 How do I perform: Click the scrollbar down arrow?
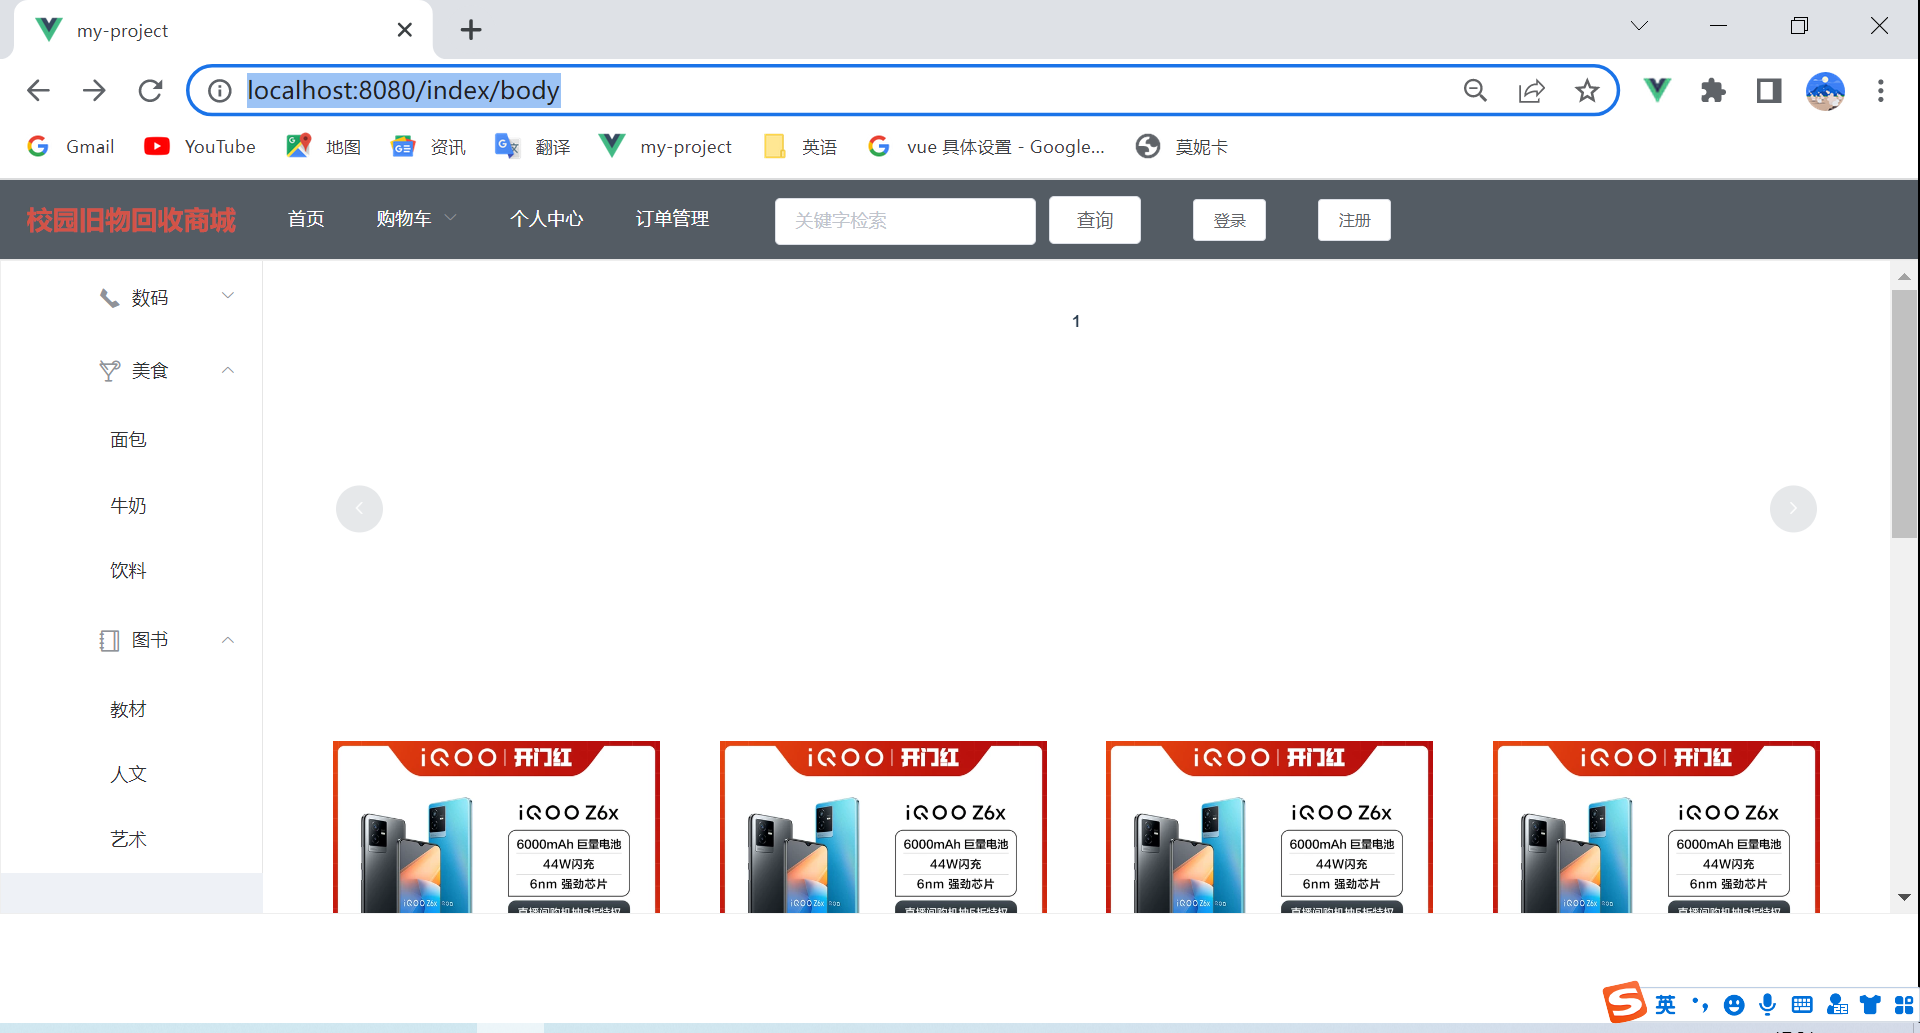(x=1904, y=897)
